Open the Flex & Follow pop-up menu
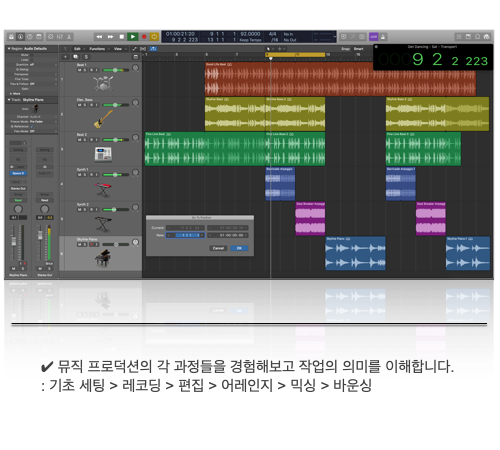Viewport: 500px width, 450px height. click(43, 84)
